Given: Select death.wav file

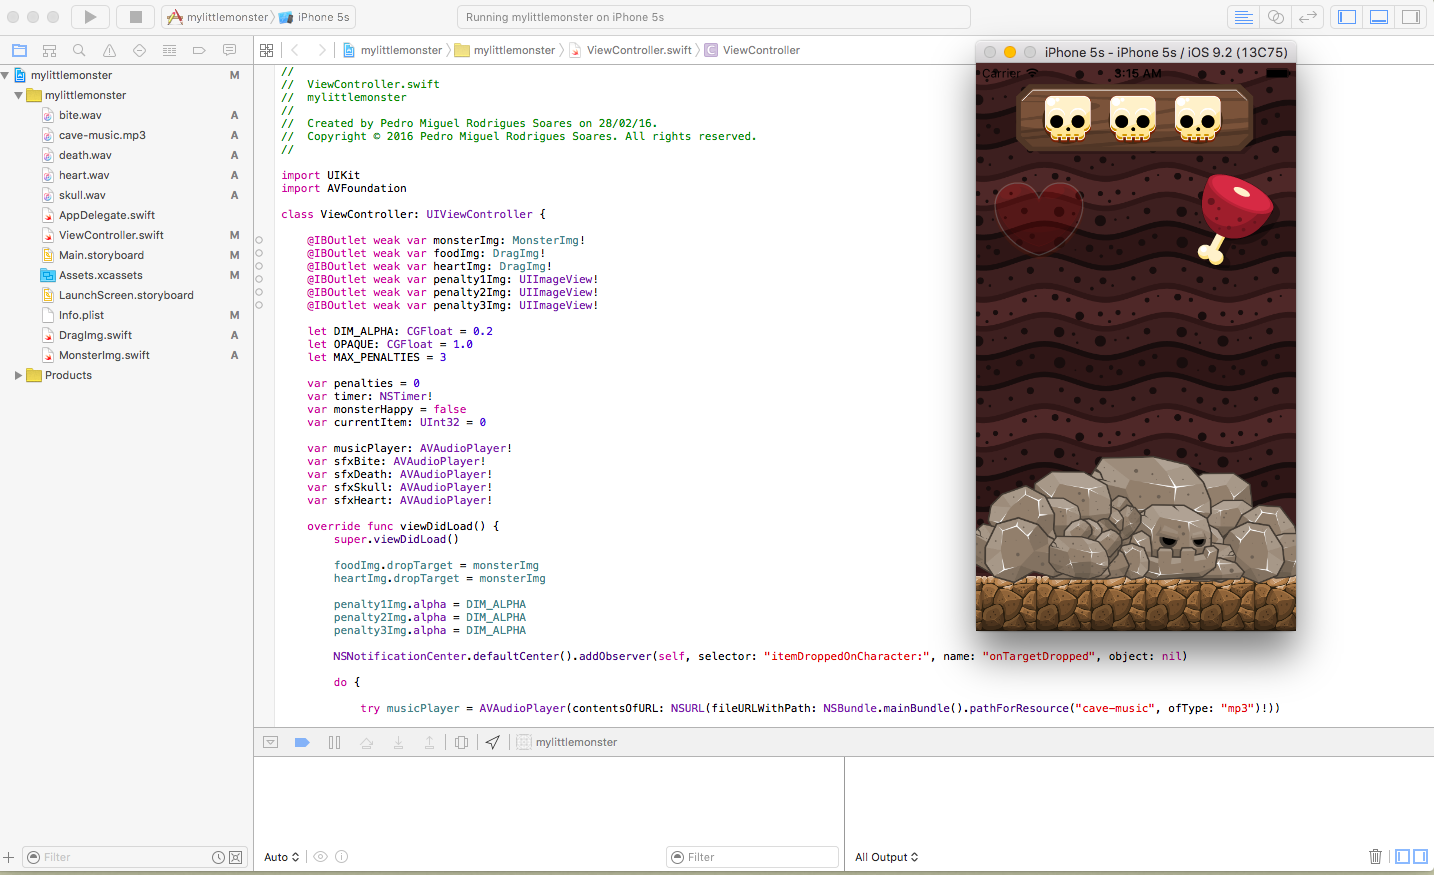Looking at the screenshot, I should point(85,155).
